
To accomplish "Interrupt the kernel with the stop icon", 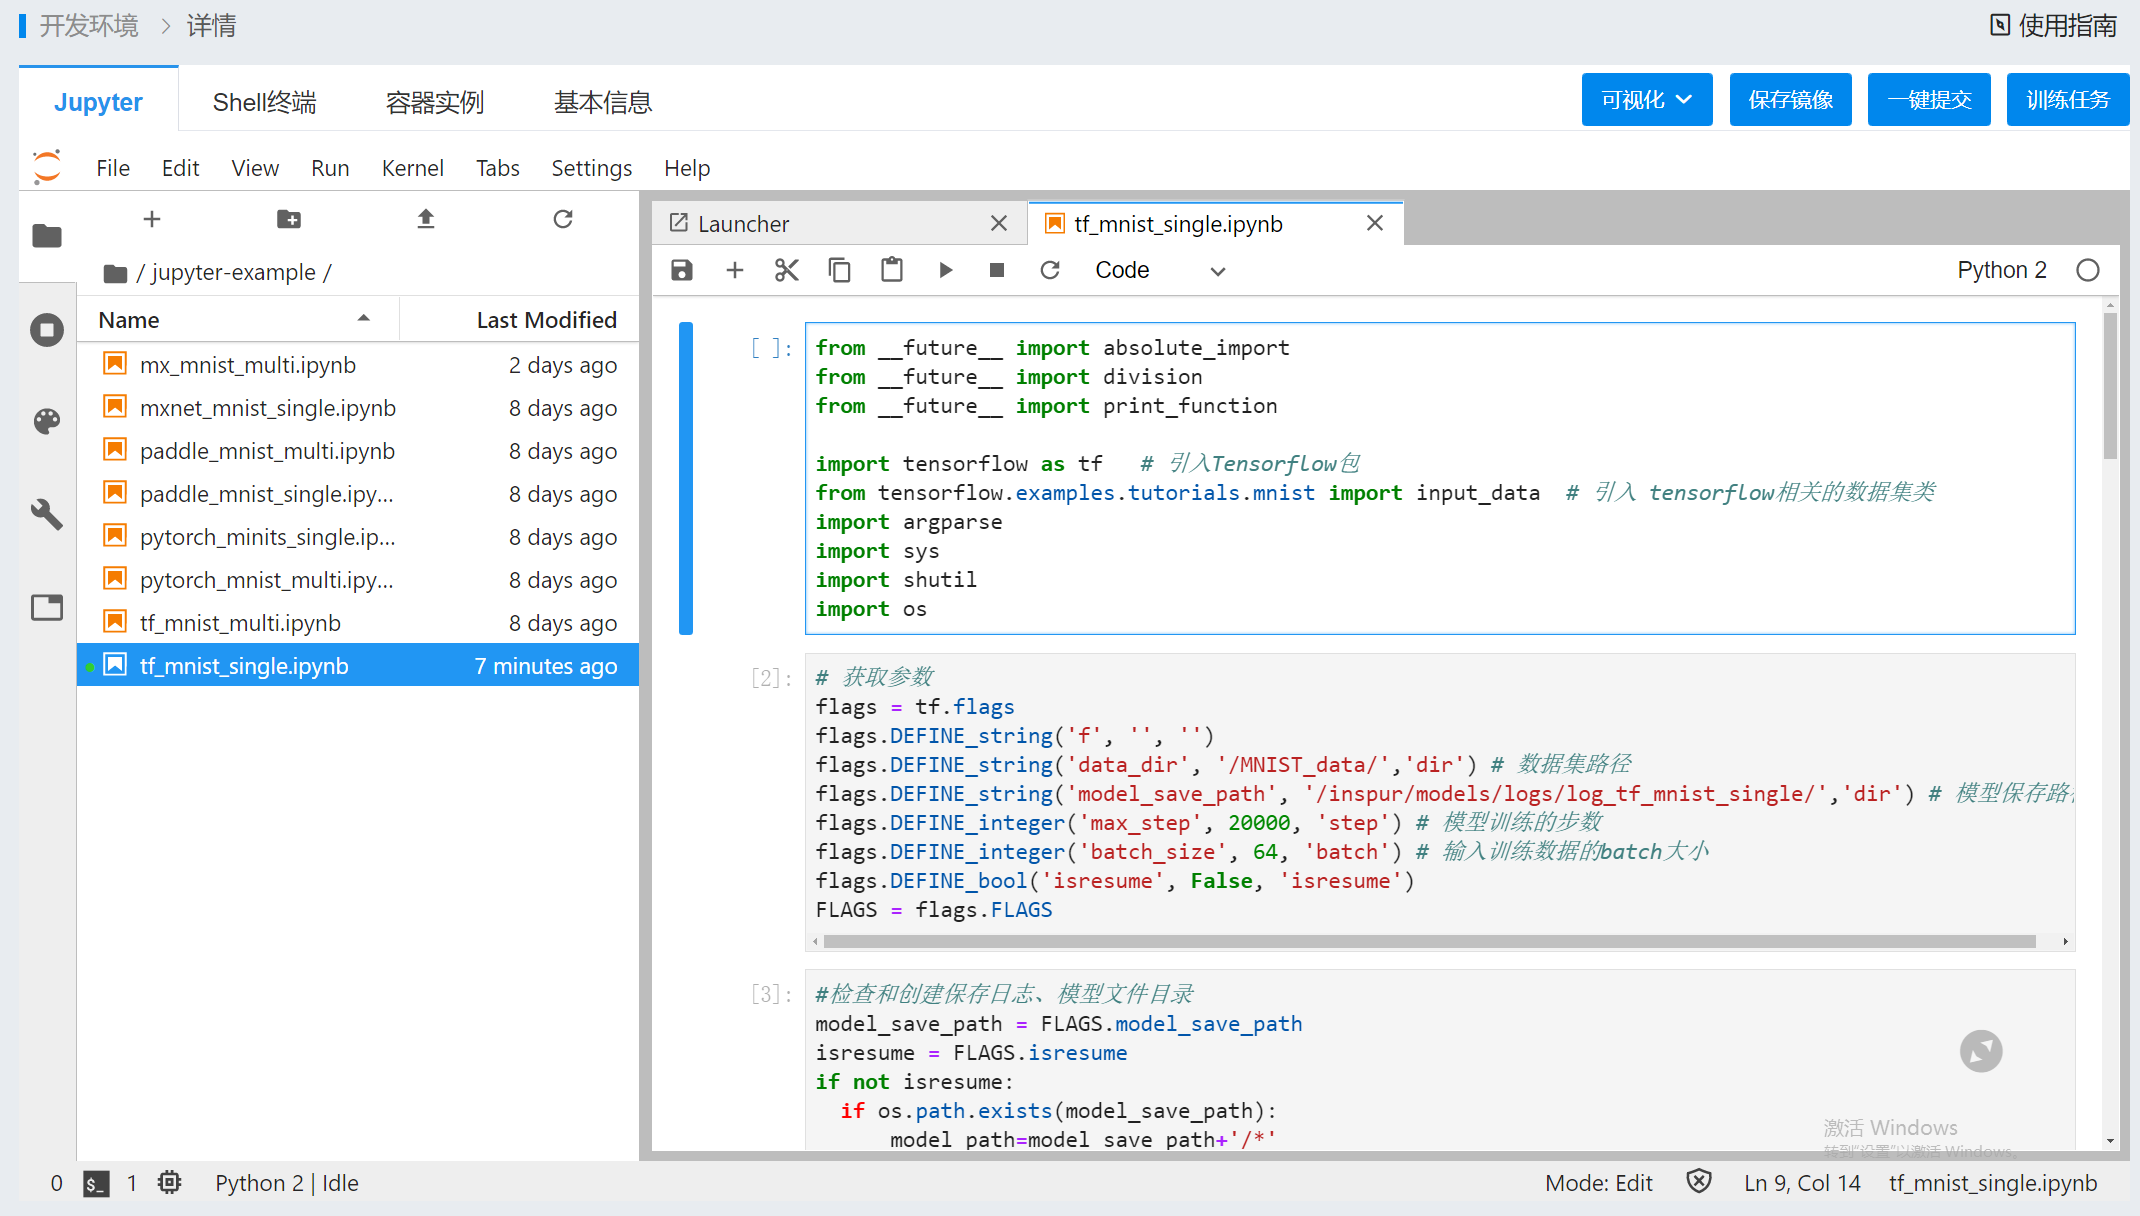I will (x=997, y=270).
